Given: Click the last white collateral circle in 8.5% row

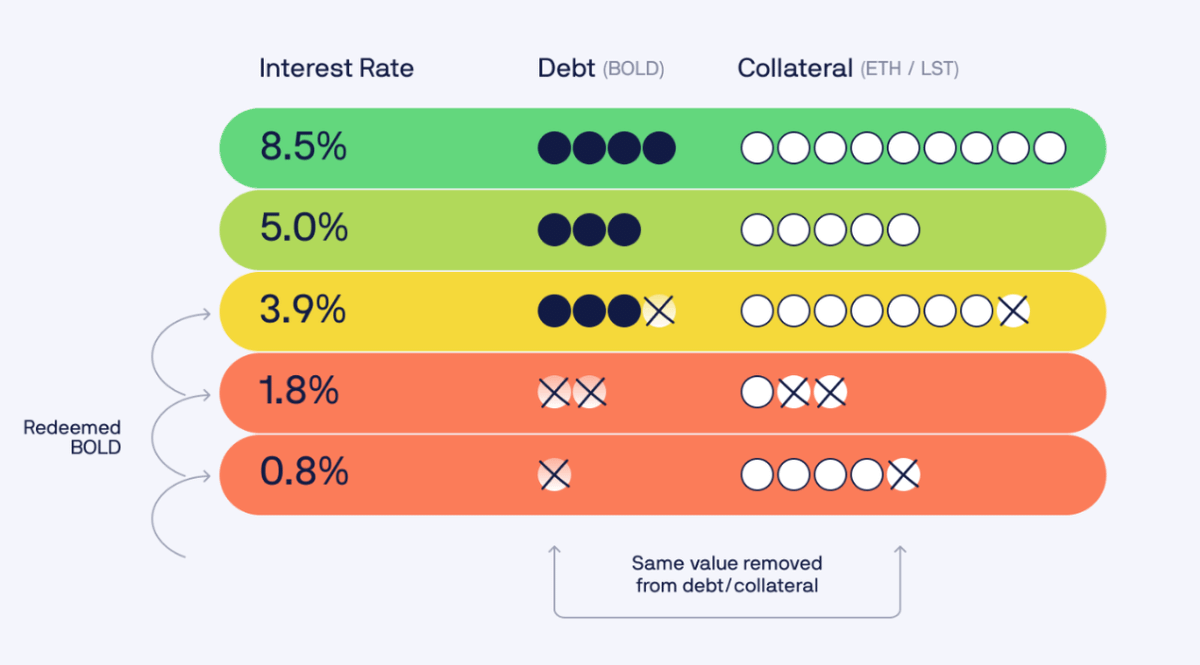Looking at the screenshot, I should [1049, 148].
